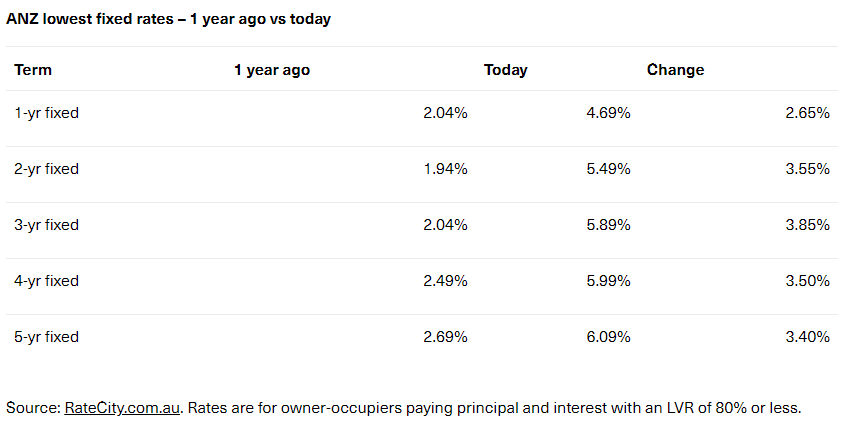Select the '4-yr fixed' row label

pos(46,281)
